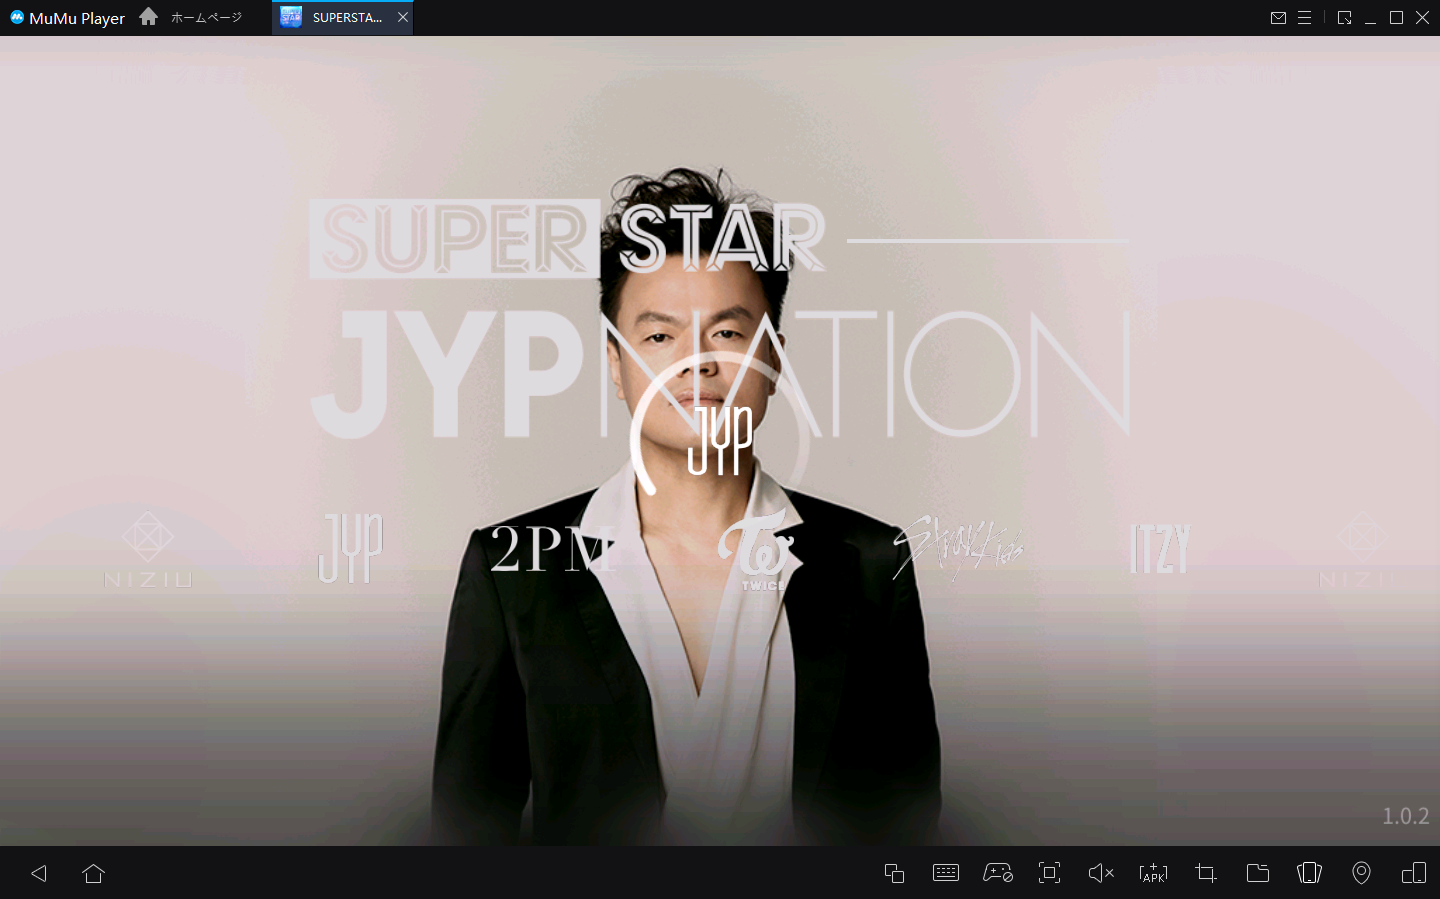Image resolution: width=1440 pixels, height=899 pixels.
Task: Switch to the ホームページ tab
Action: 192,18
